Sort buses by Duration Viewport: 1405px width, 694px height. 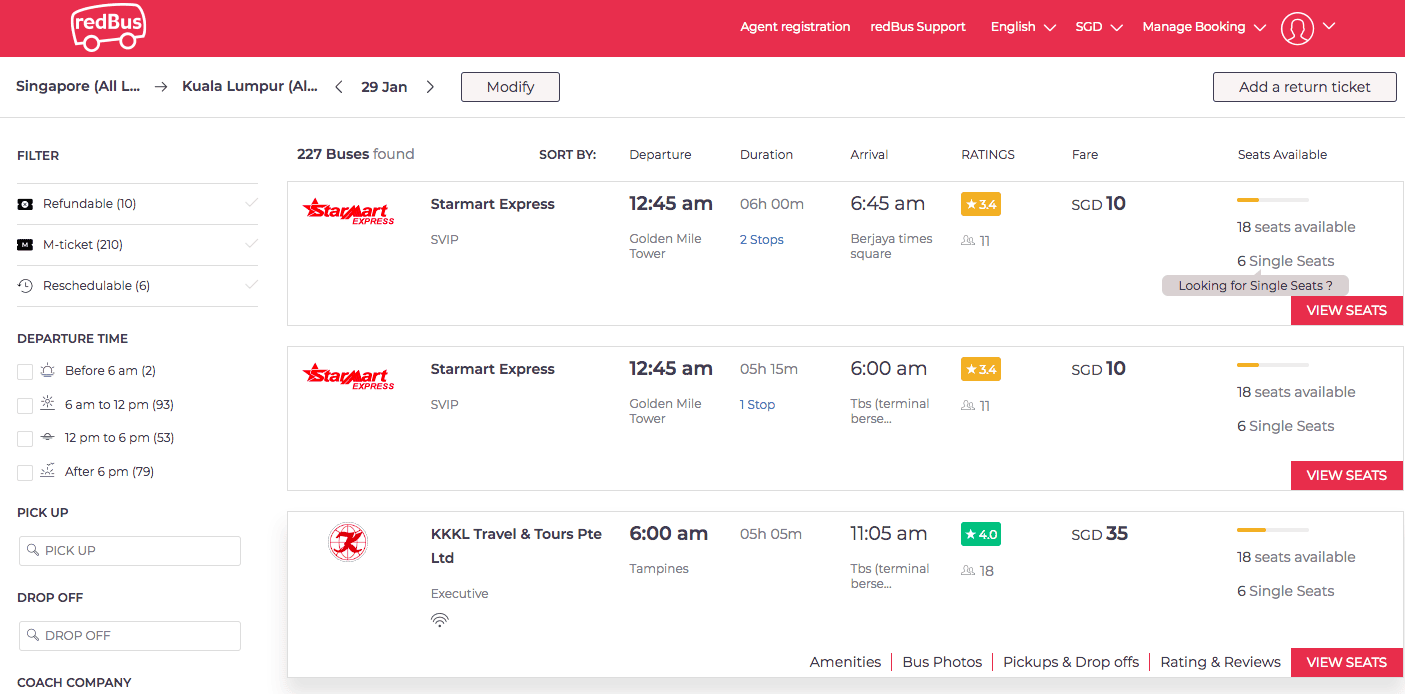tap(766, 155)
